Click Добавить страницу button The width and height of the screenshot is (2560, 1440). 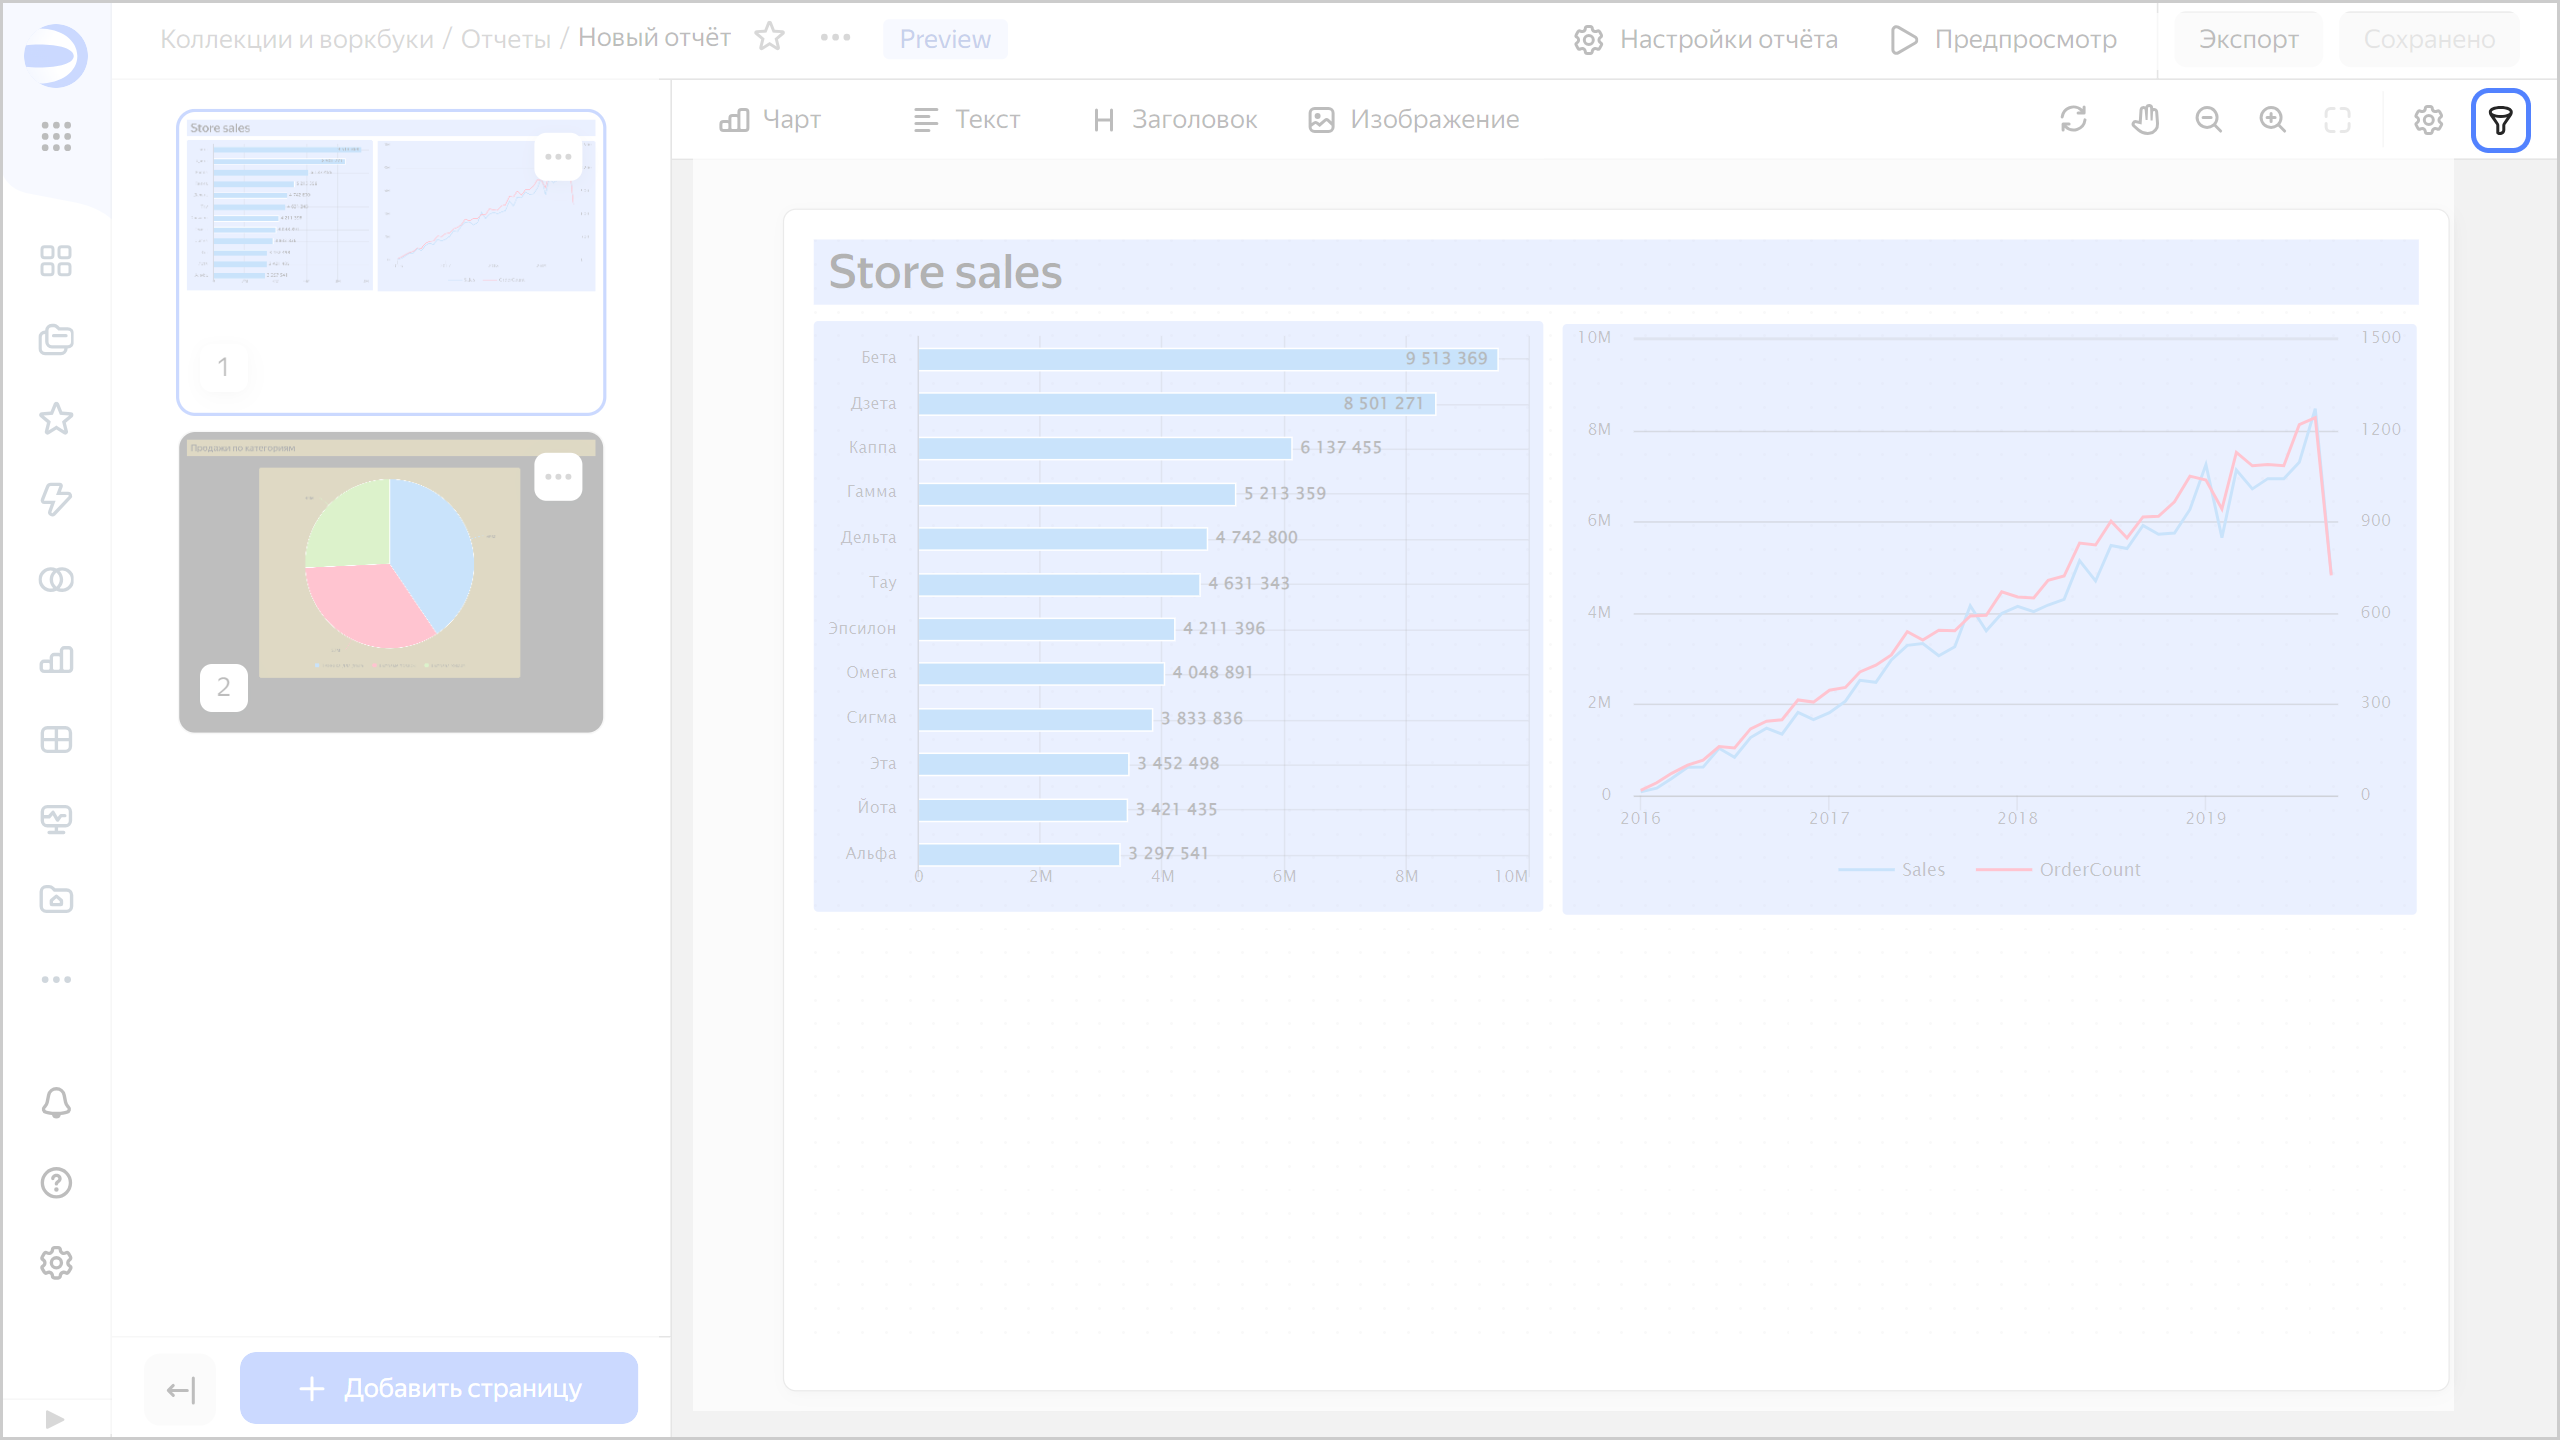tap(439, 1388)
